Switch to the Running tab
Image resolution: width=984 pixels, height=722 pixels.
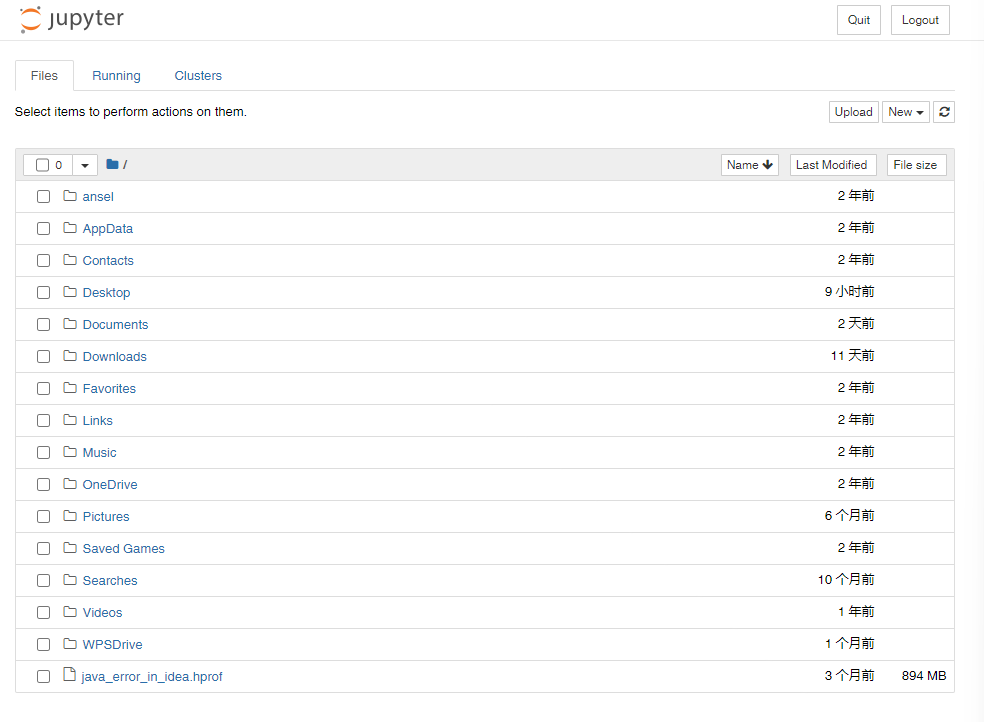116,76
